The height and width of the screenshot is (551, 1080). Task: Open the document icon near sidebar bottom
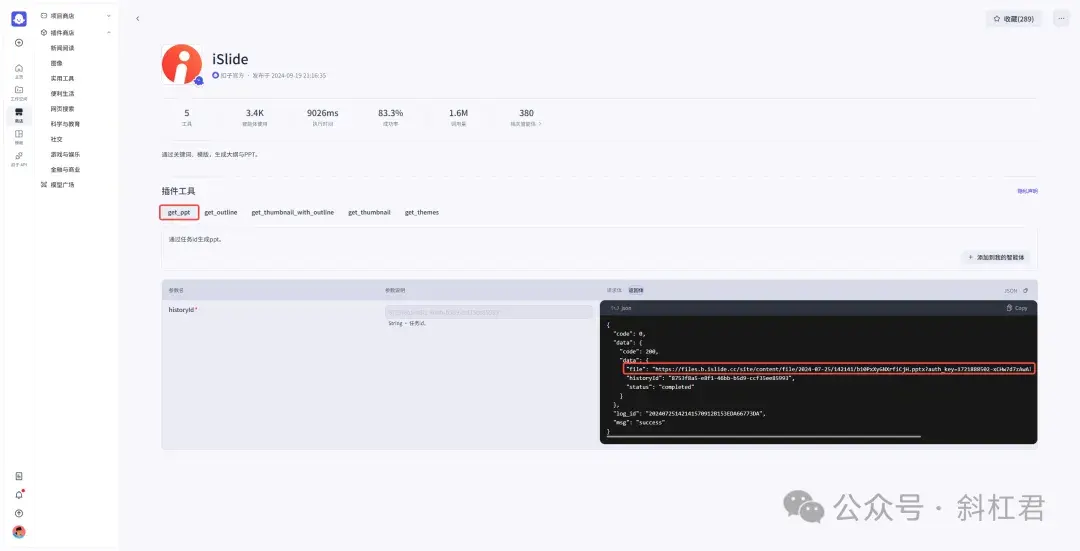click(x=19, y=476)
